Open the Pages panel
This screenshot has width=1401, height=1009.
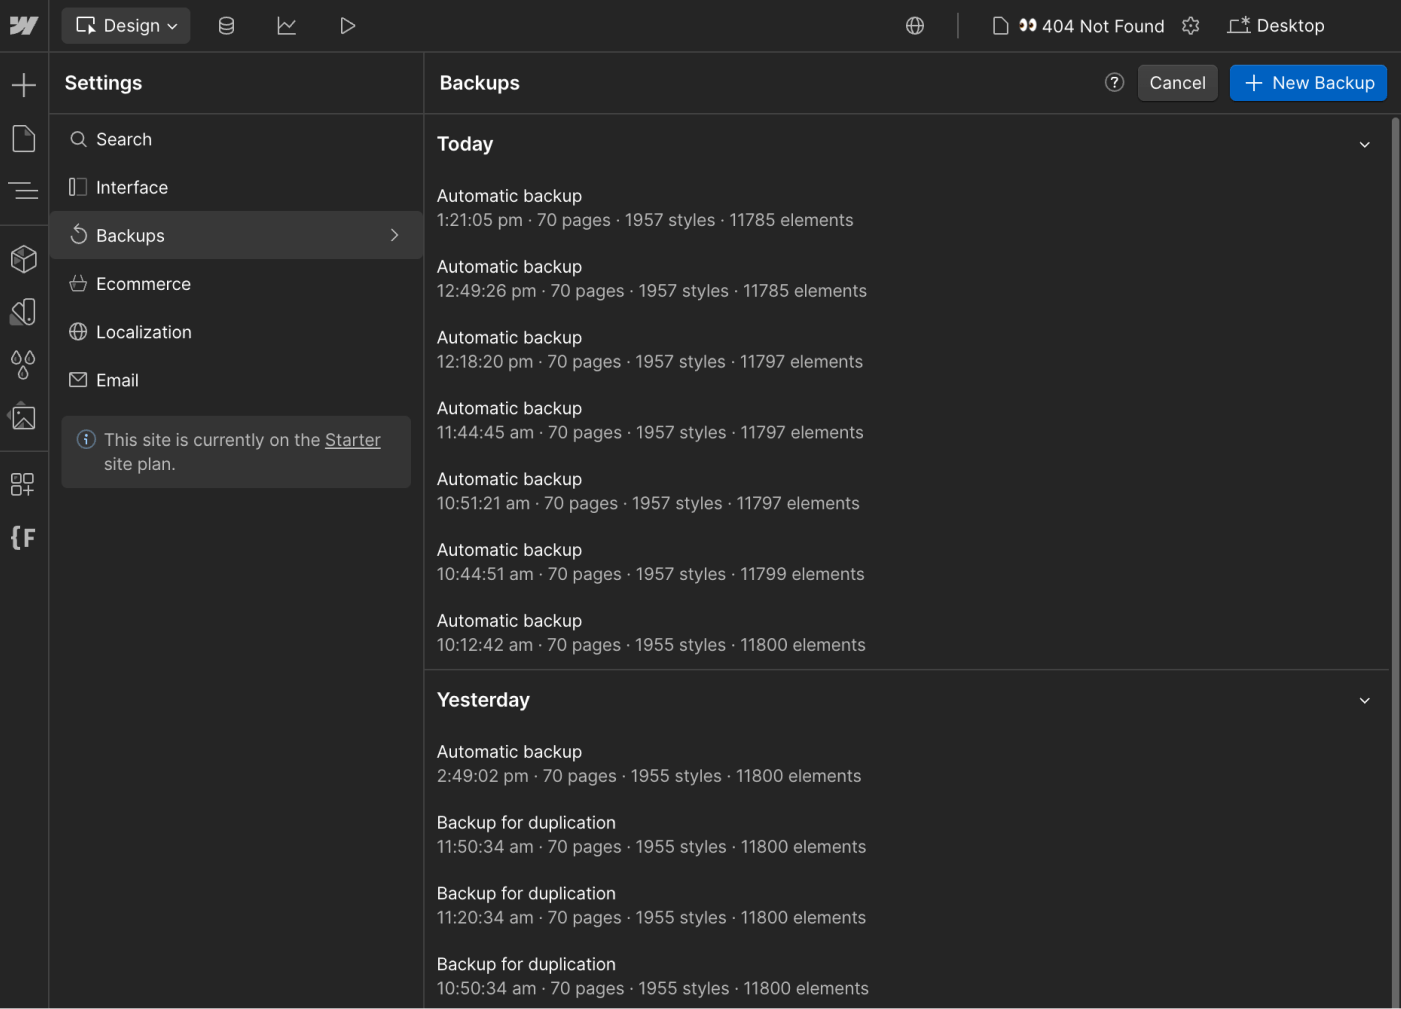pyautogui.click(x=24, y=138)
